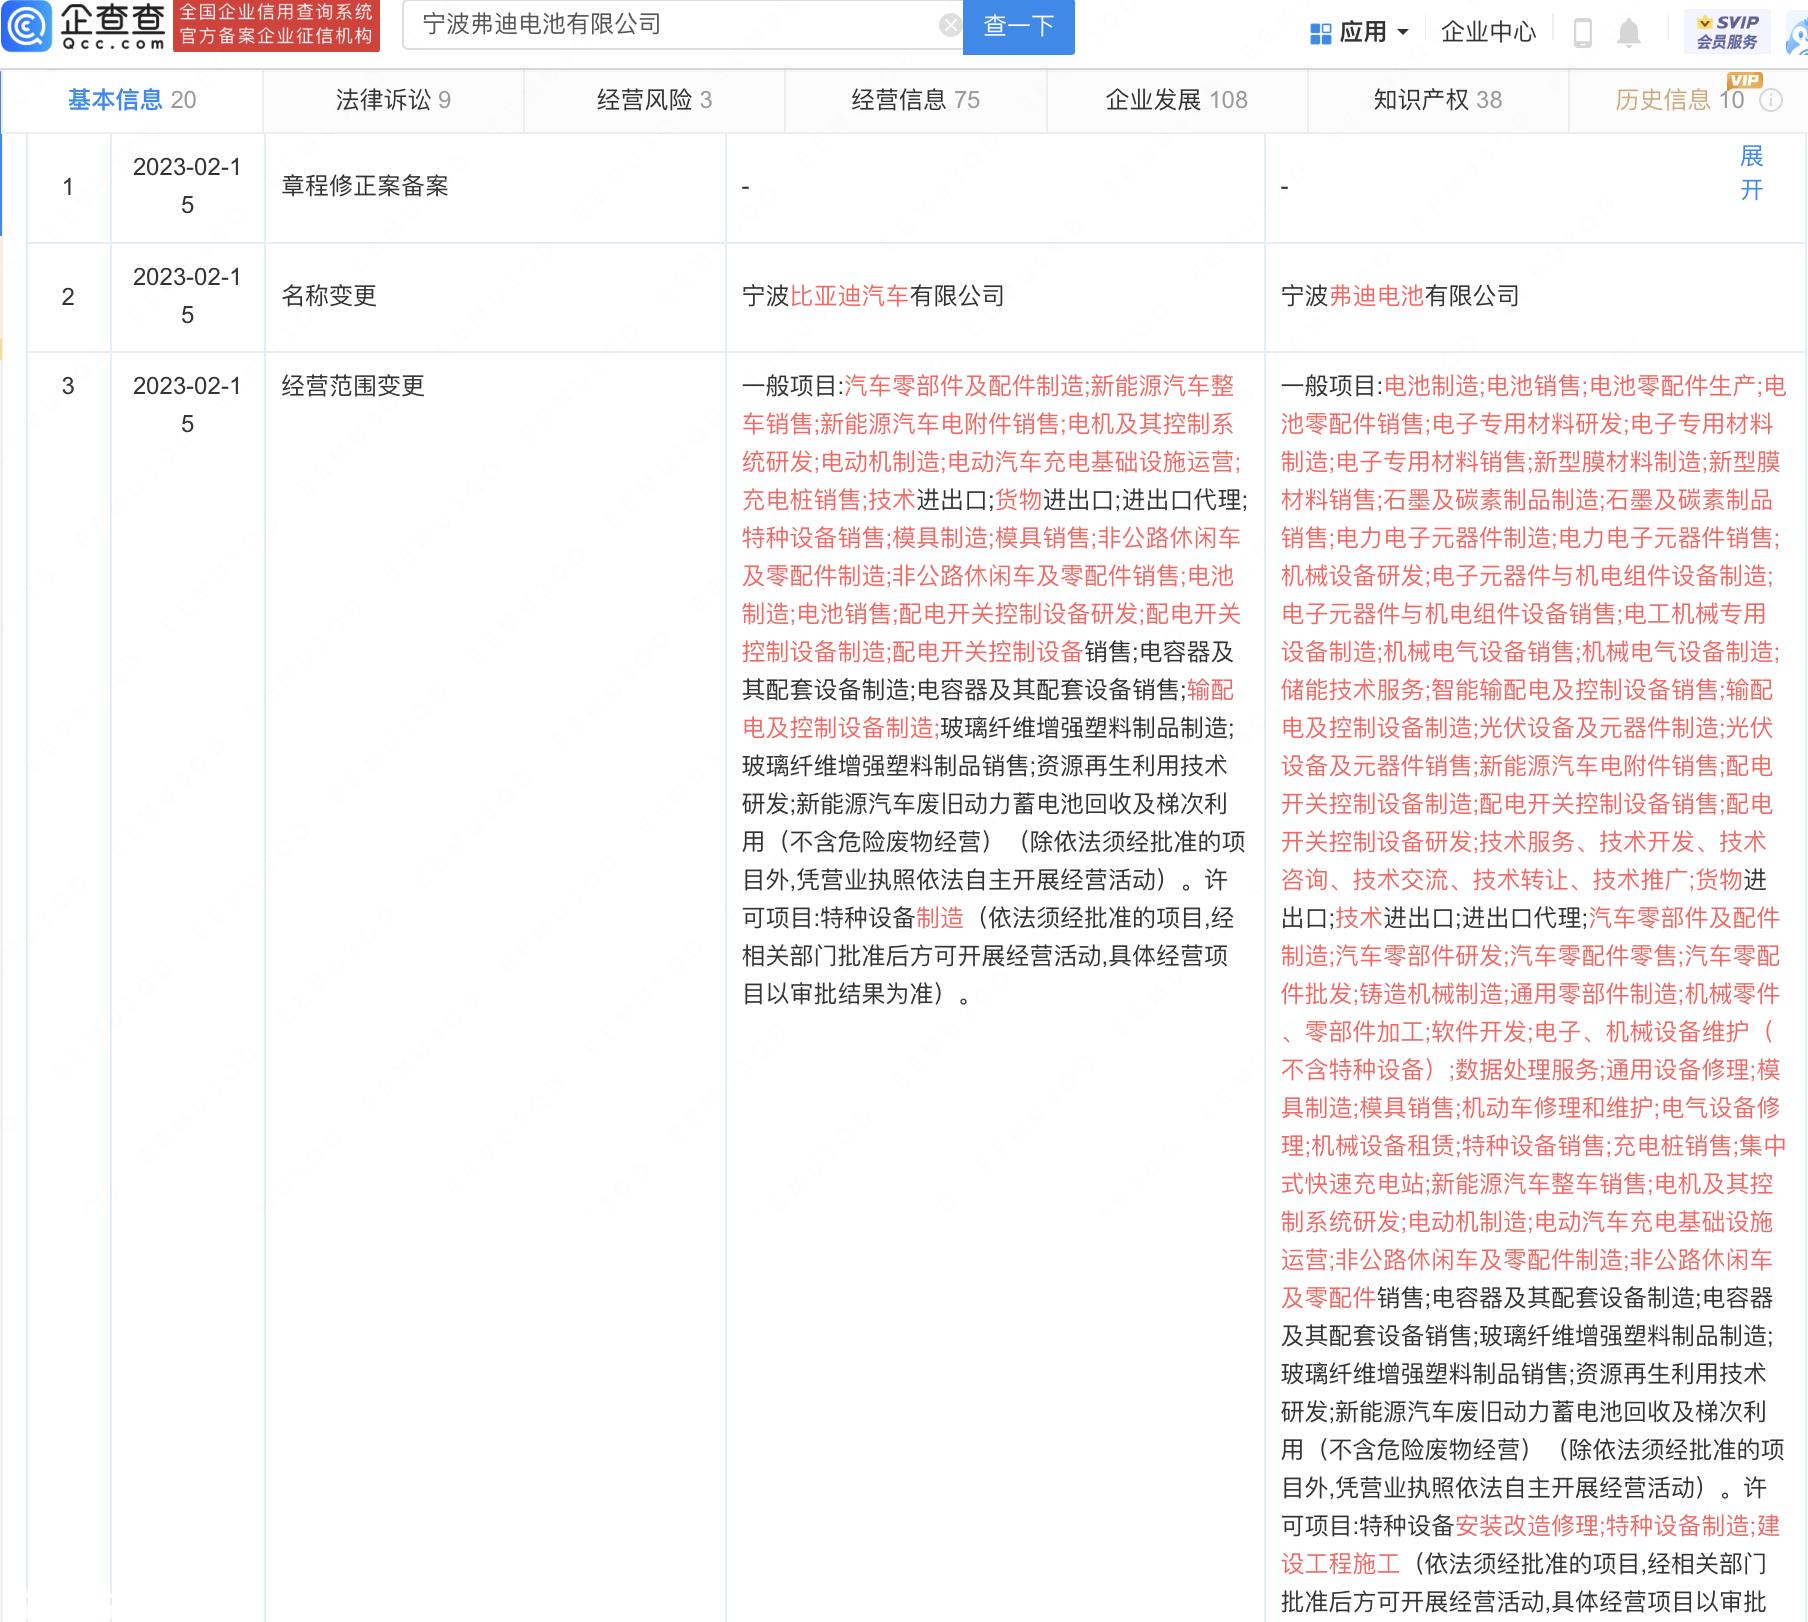1808x1622 pixels.
Task: Click 宁波弗迪电池有限公司 new name in table
Action: 1400,296
